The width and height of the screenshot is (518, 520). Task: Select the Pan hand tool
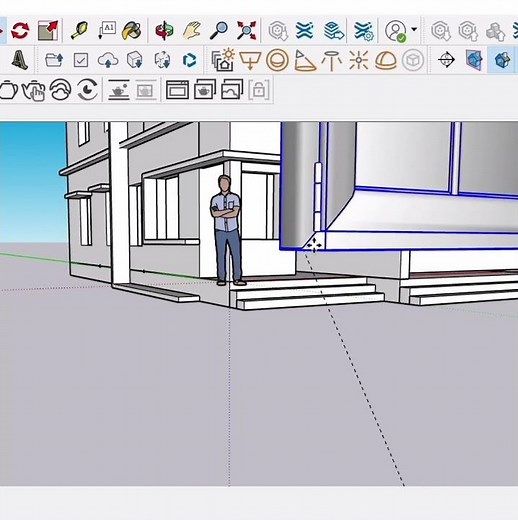[x=192, y=31]
